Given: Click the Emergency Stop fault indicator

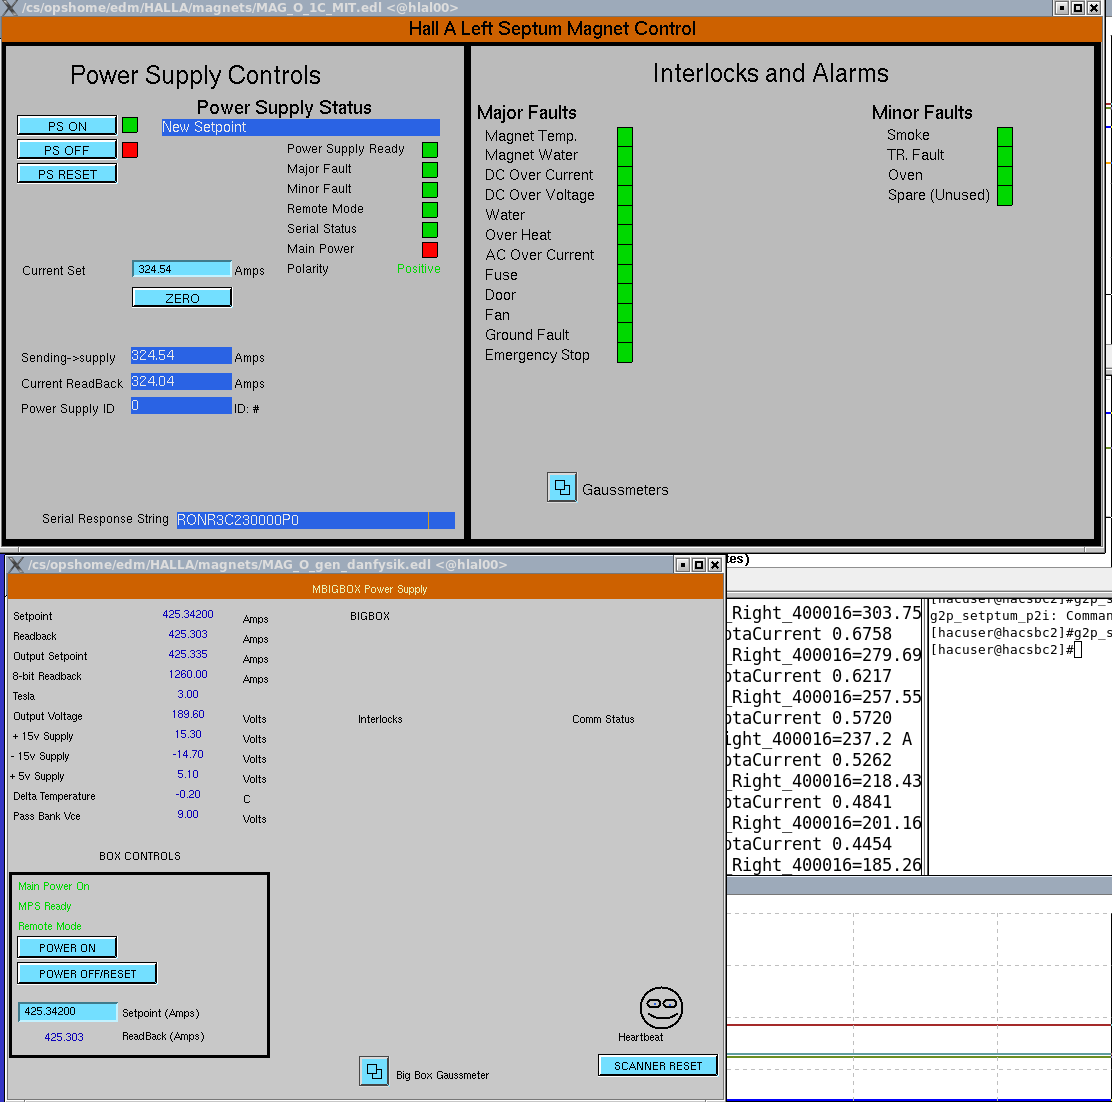Looking at the screenshot, I should [625, 354].
